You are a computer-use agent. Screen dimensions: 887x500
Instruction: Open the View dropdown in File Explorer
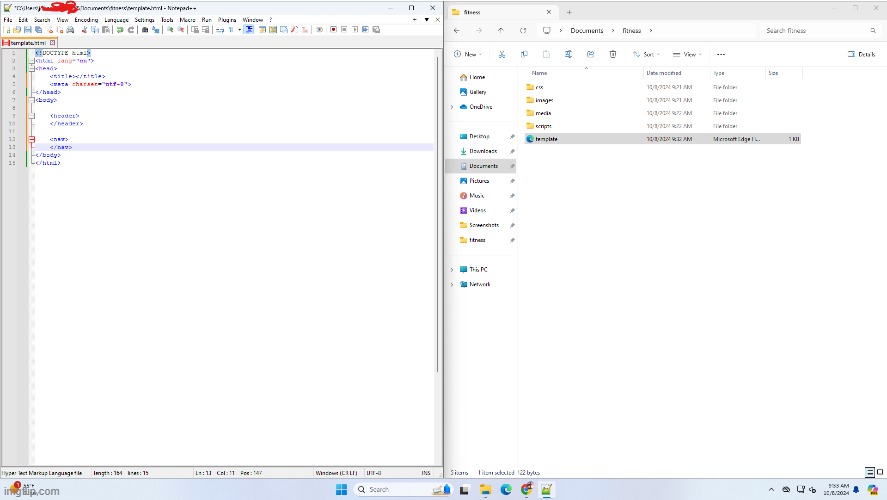pos(687,54)
